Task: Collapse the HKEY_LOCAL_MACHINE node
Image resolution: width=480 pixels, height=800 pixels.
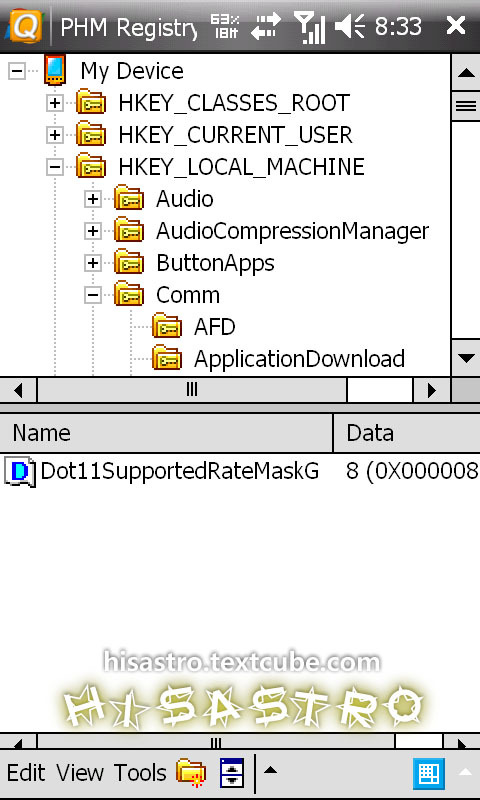Action: 55,167
